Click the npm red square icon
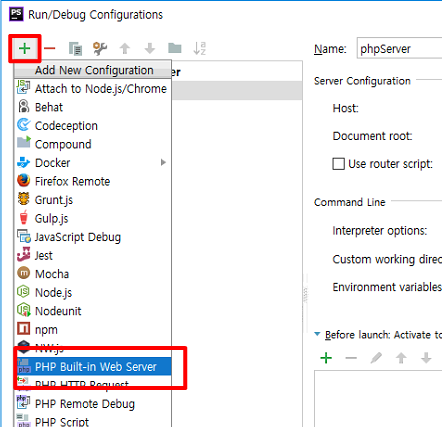 pos(23,329)
